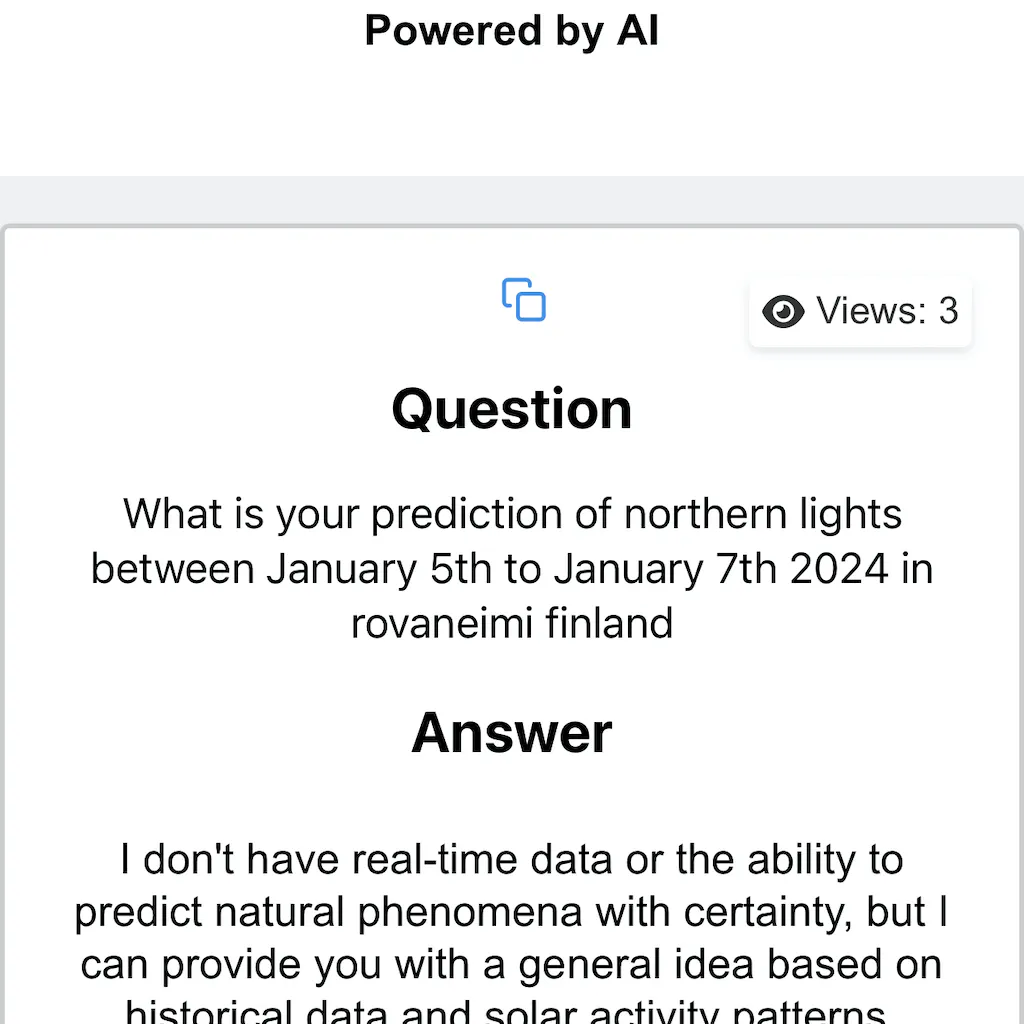This screenshot has height=1024, width=1024.
Task: Activate the copy icon centered above Question
Action: (522, 299)
